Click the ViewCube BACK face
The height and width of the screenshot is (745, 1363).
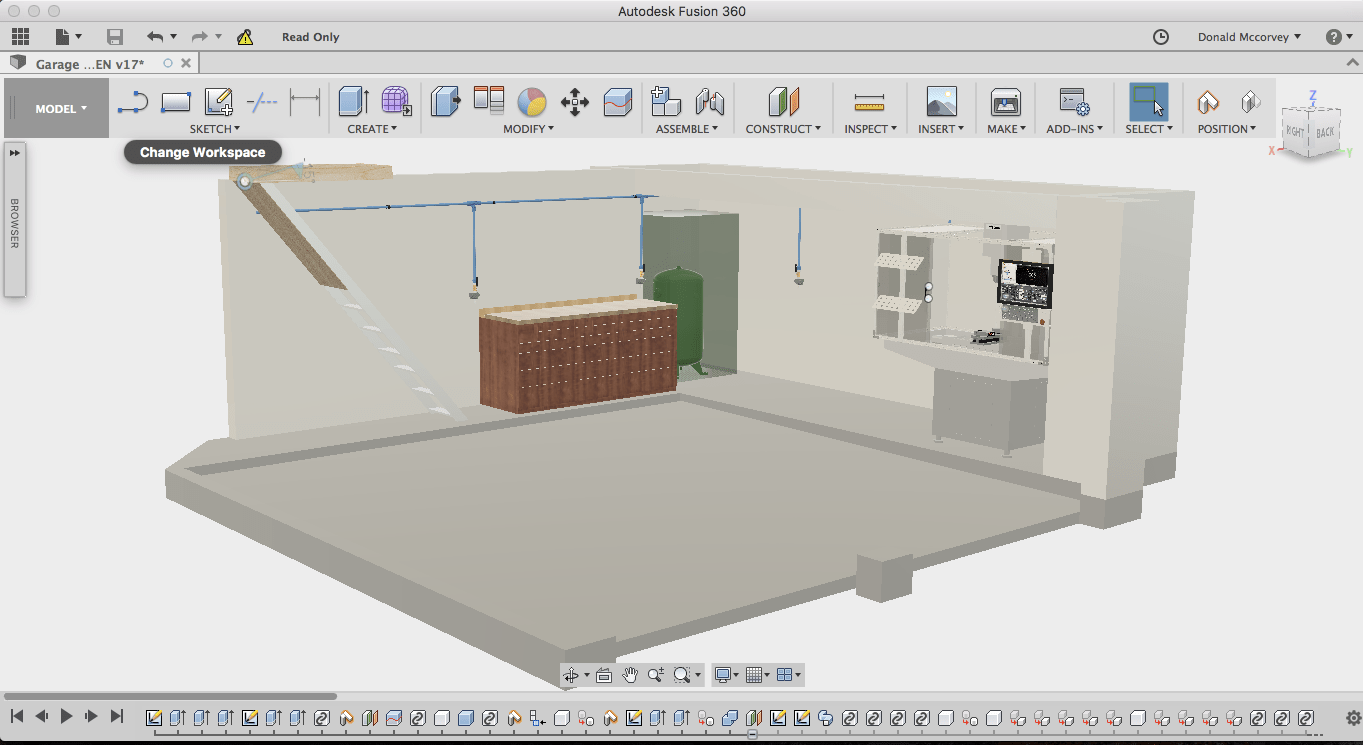tap(1324, 132)
